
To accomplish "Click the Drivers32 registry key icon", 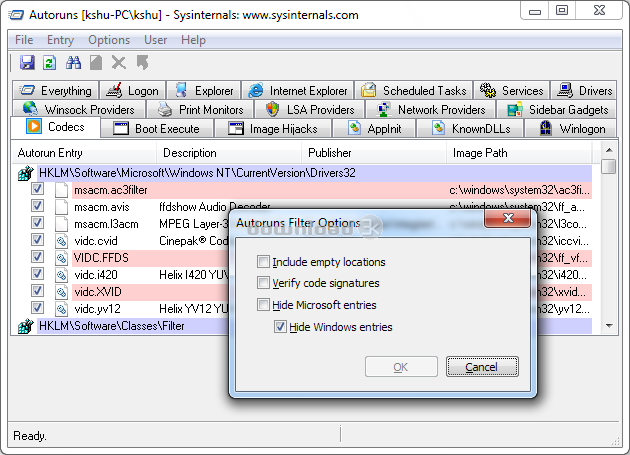I will (26, 173).
